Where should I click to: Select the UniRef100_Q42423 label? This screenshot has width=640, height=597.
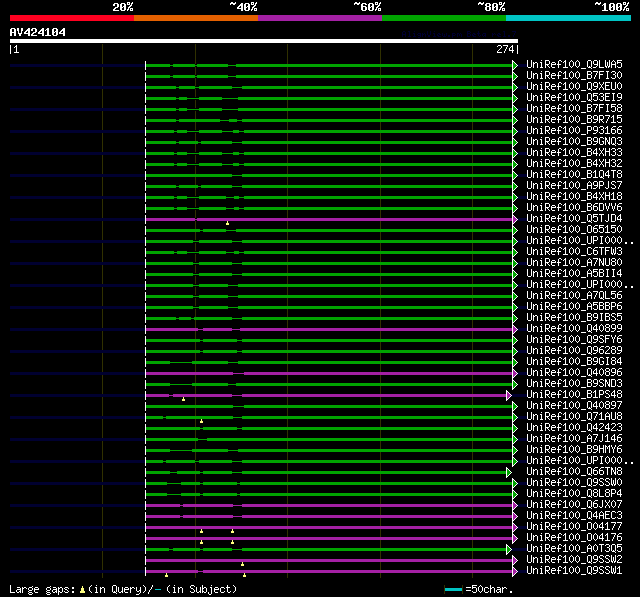tap(574, 428)
